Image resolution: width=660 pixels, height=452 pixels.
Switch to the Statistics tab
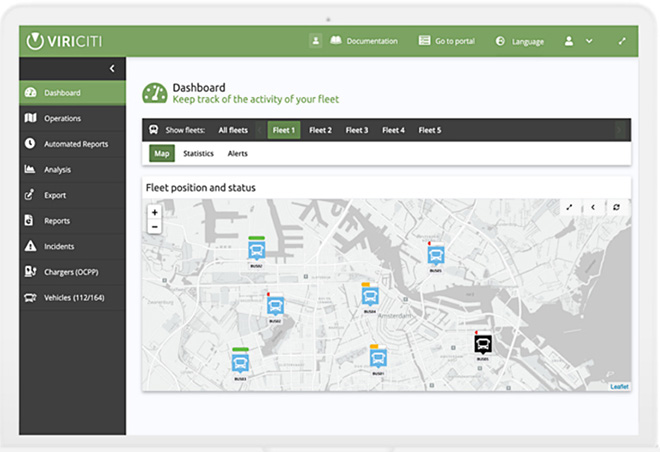pyautogui.click(x=198, y=154)
